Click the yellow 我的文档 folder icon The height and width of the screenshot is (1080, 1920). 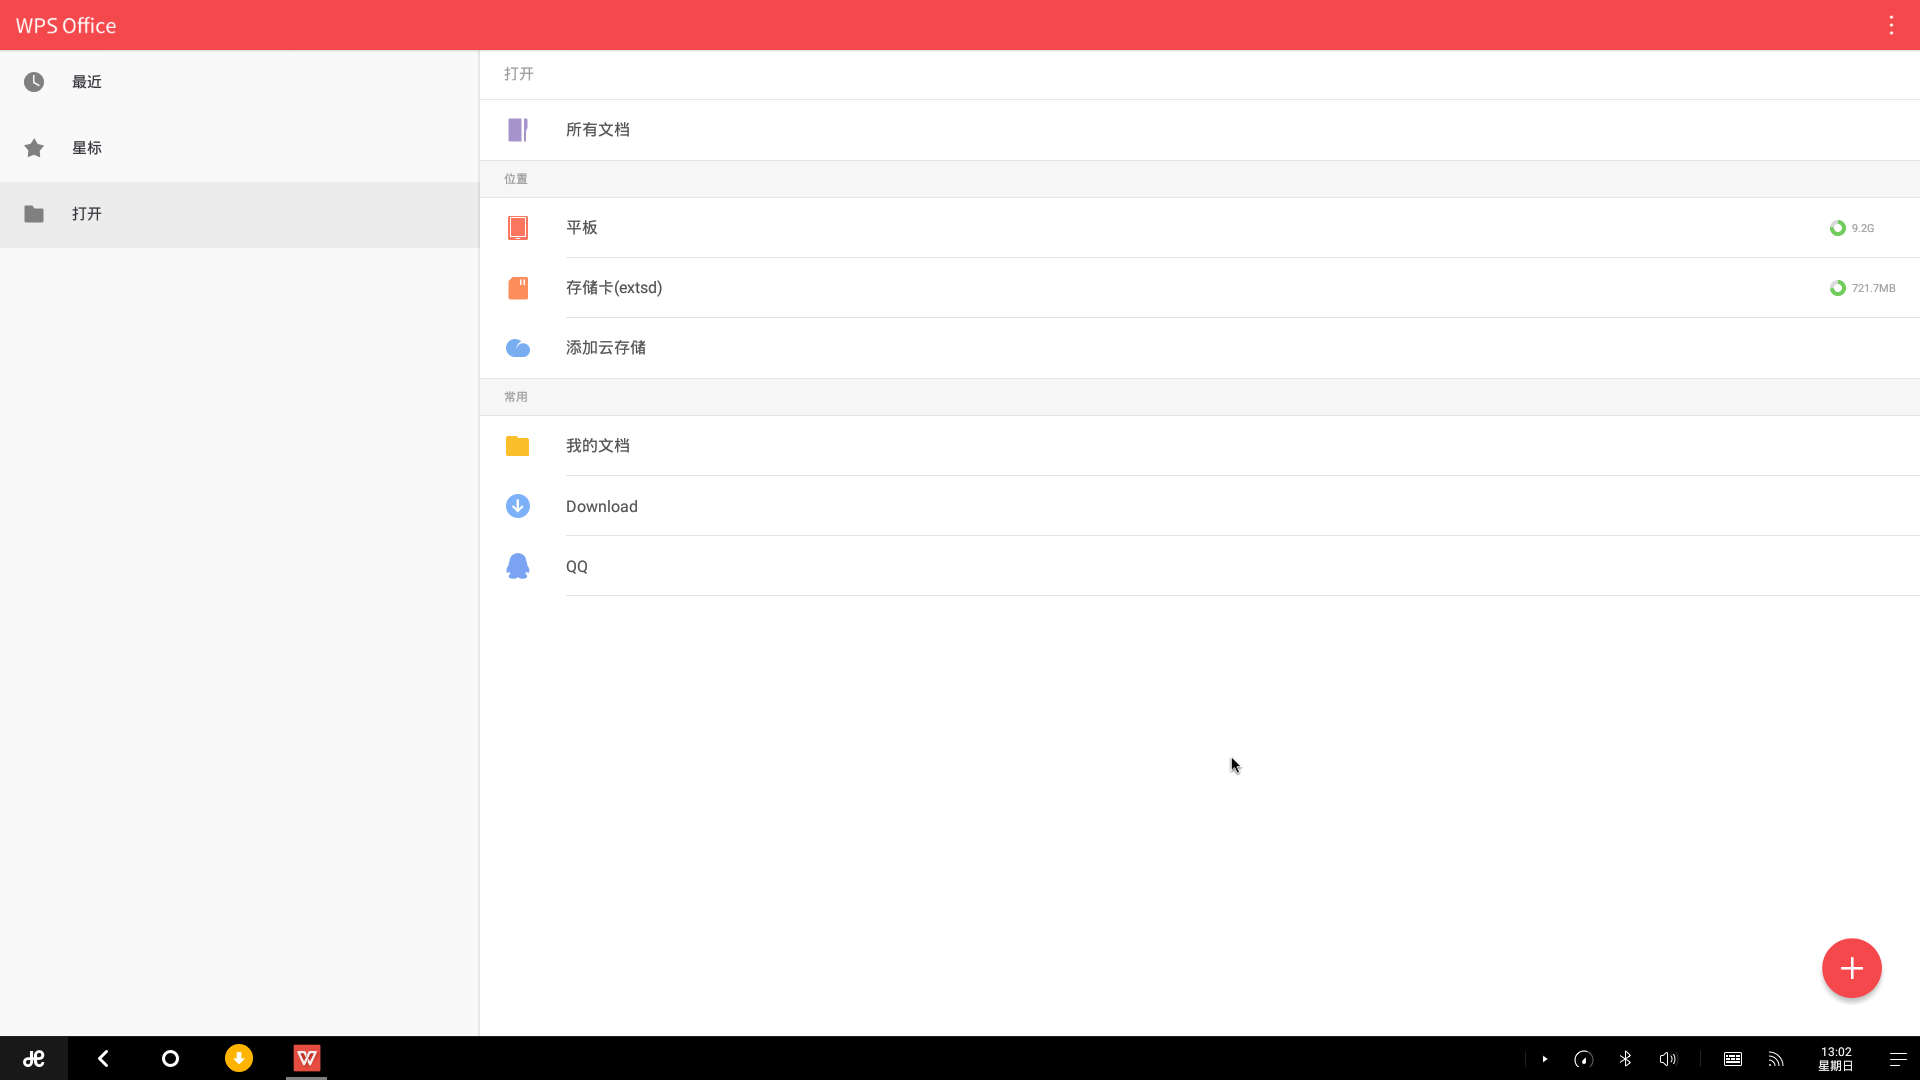(517, 446)
